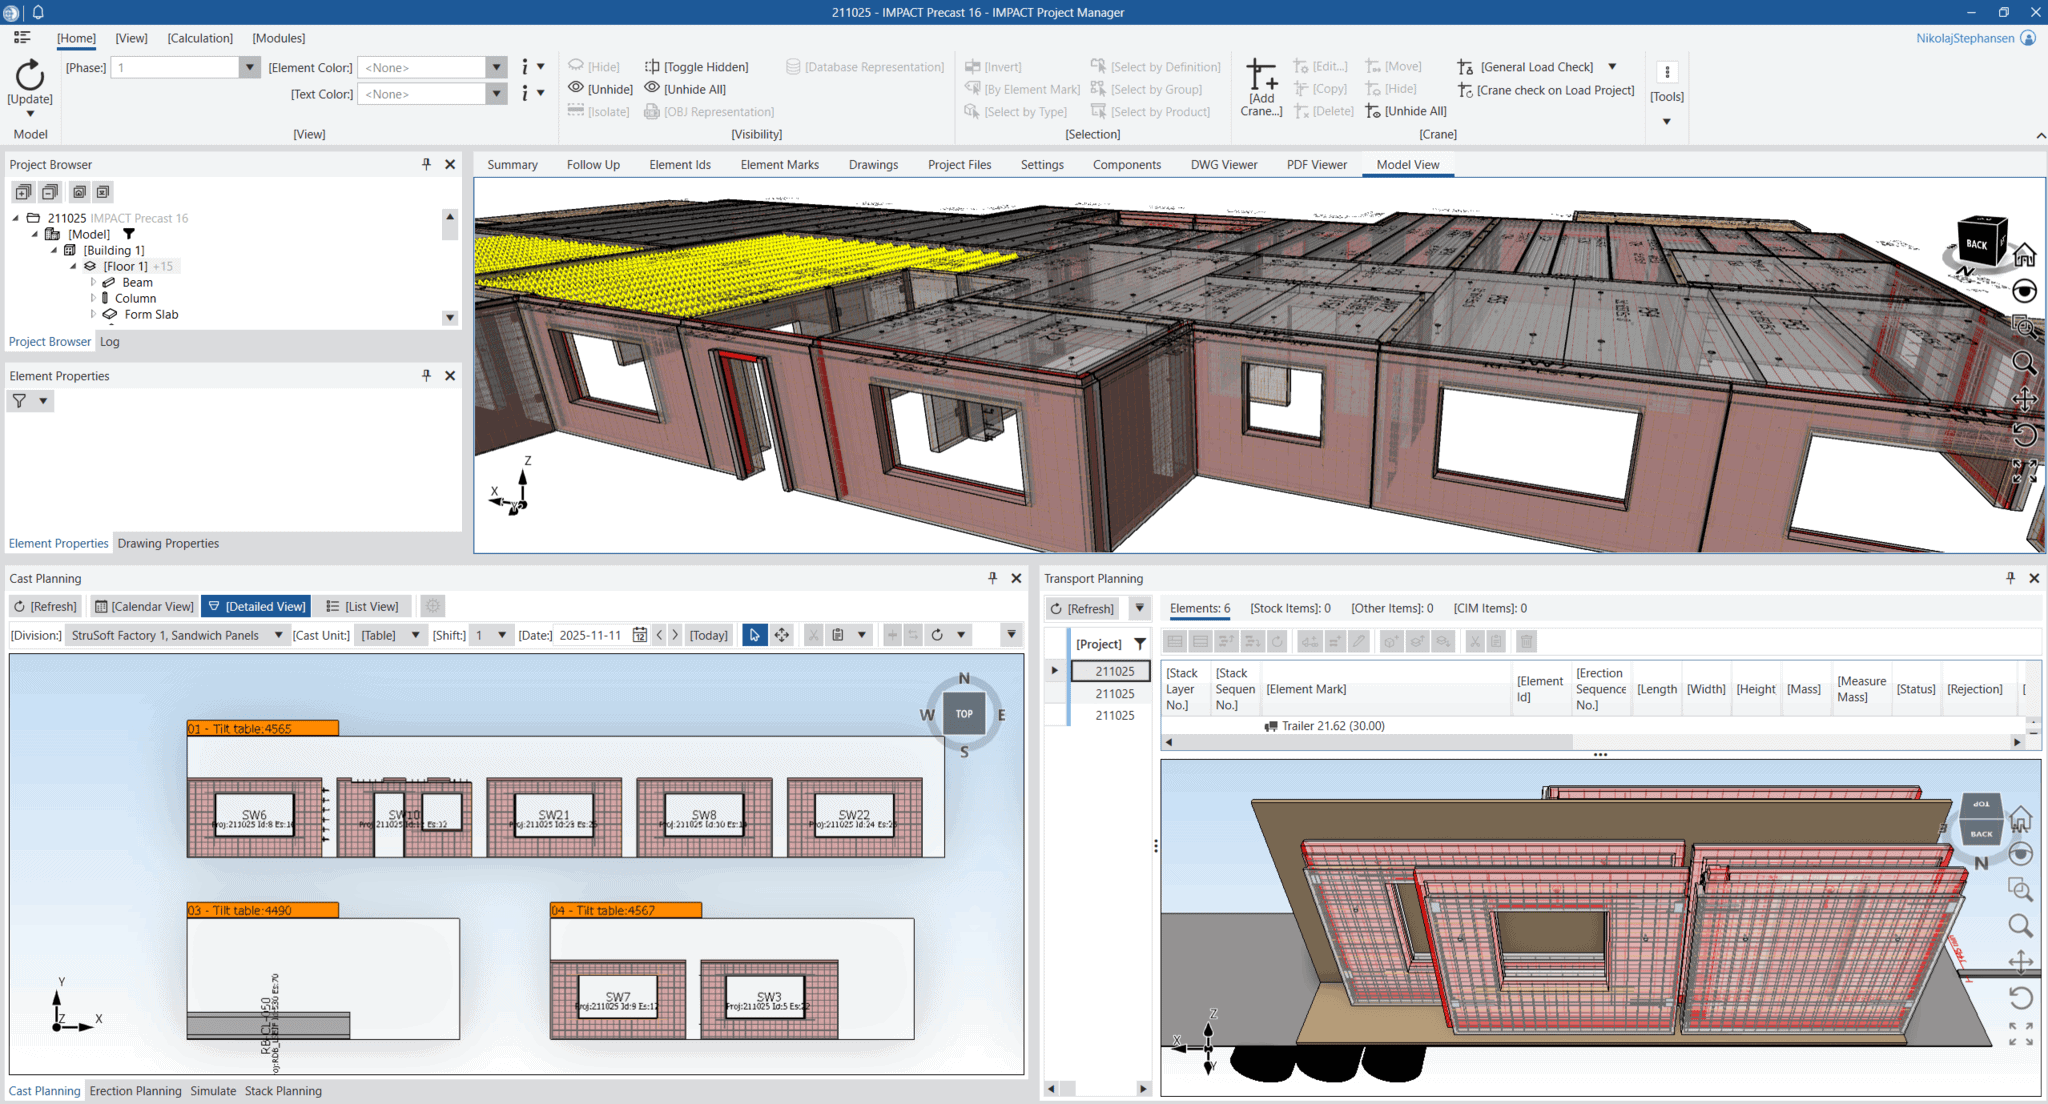The image size is (2048, 1104).
Task: Select the Toggle Hidden visibility tool
Action: point(697,66)
